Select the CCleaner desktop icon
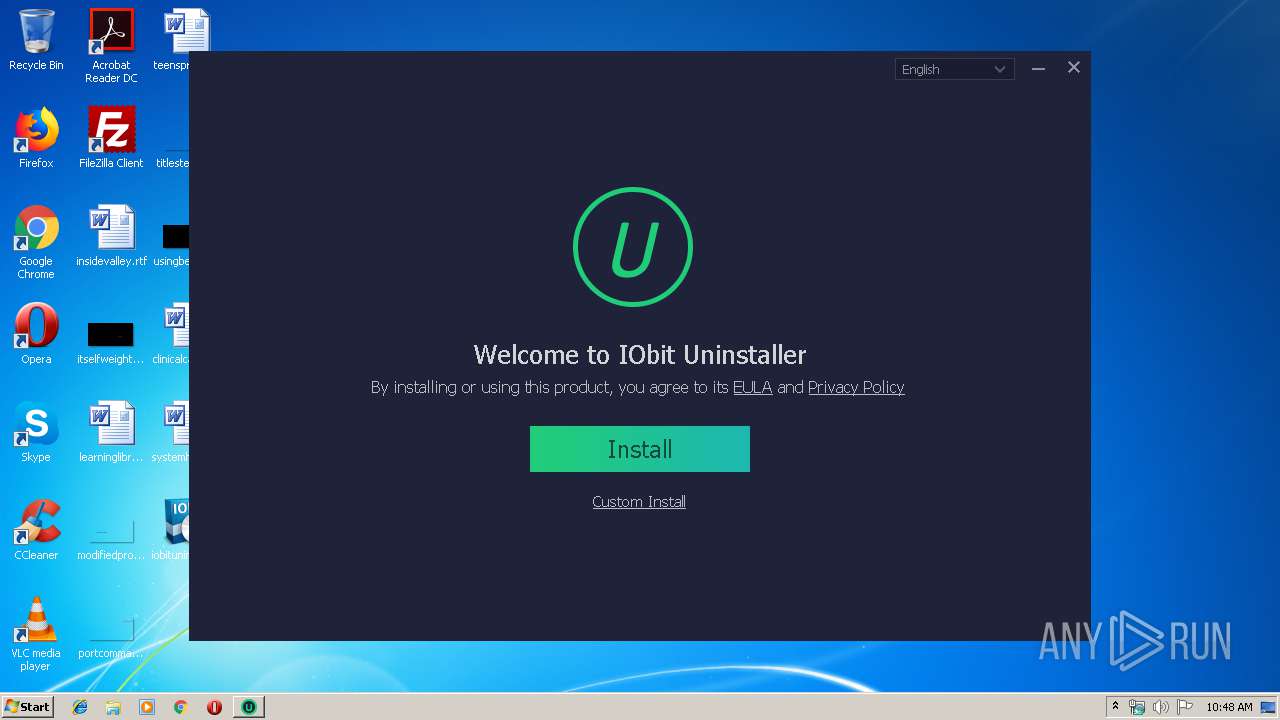1280x720 pixels. tap(36, 530)
